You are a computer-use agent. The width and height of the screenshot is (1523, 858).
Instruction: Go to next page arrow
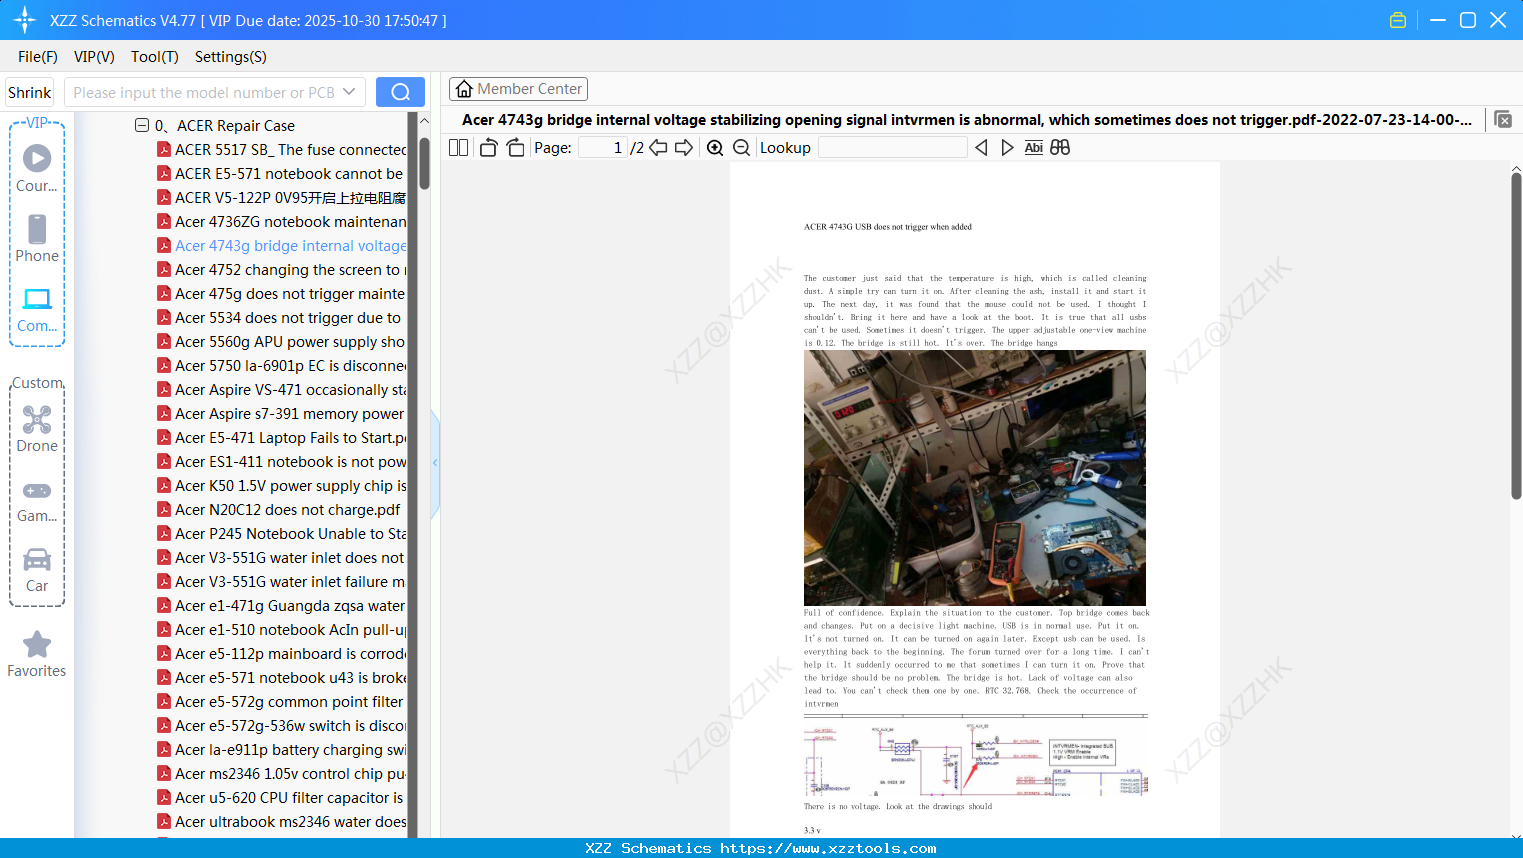[684, 148]
